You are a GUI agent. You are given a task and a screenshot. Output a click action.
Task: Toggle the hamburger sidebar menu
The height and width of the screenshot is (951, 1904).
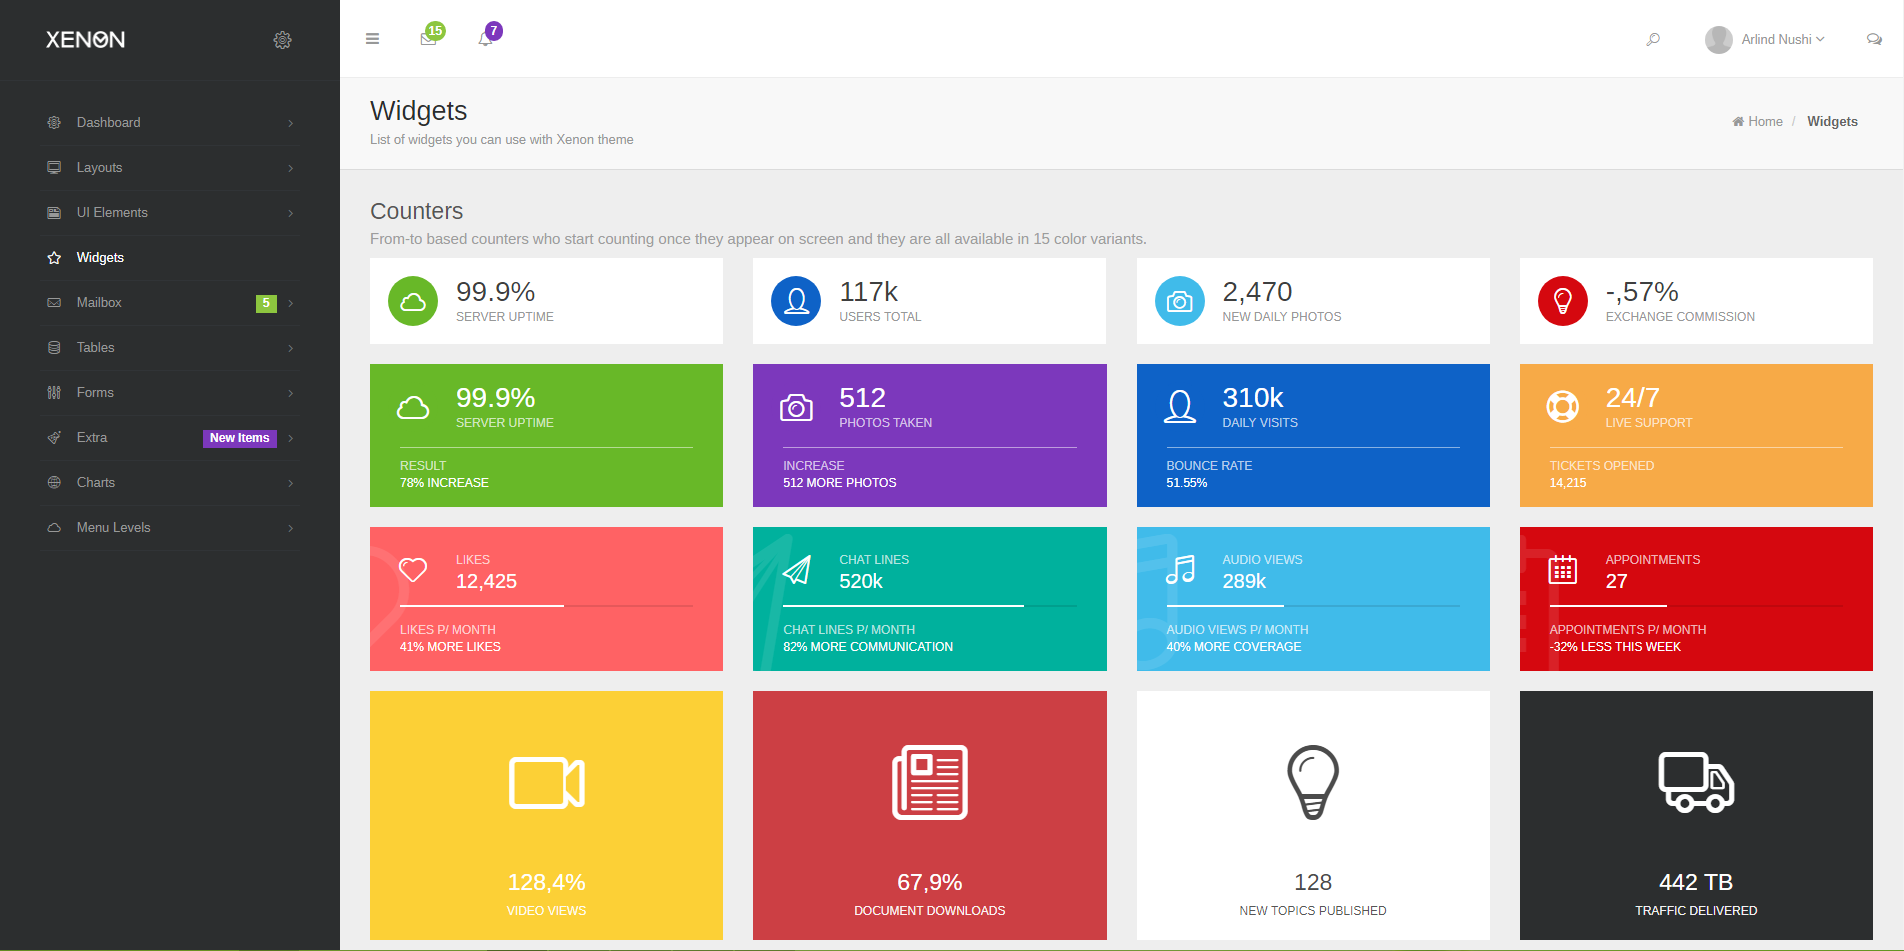click(x=372, y=39)
